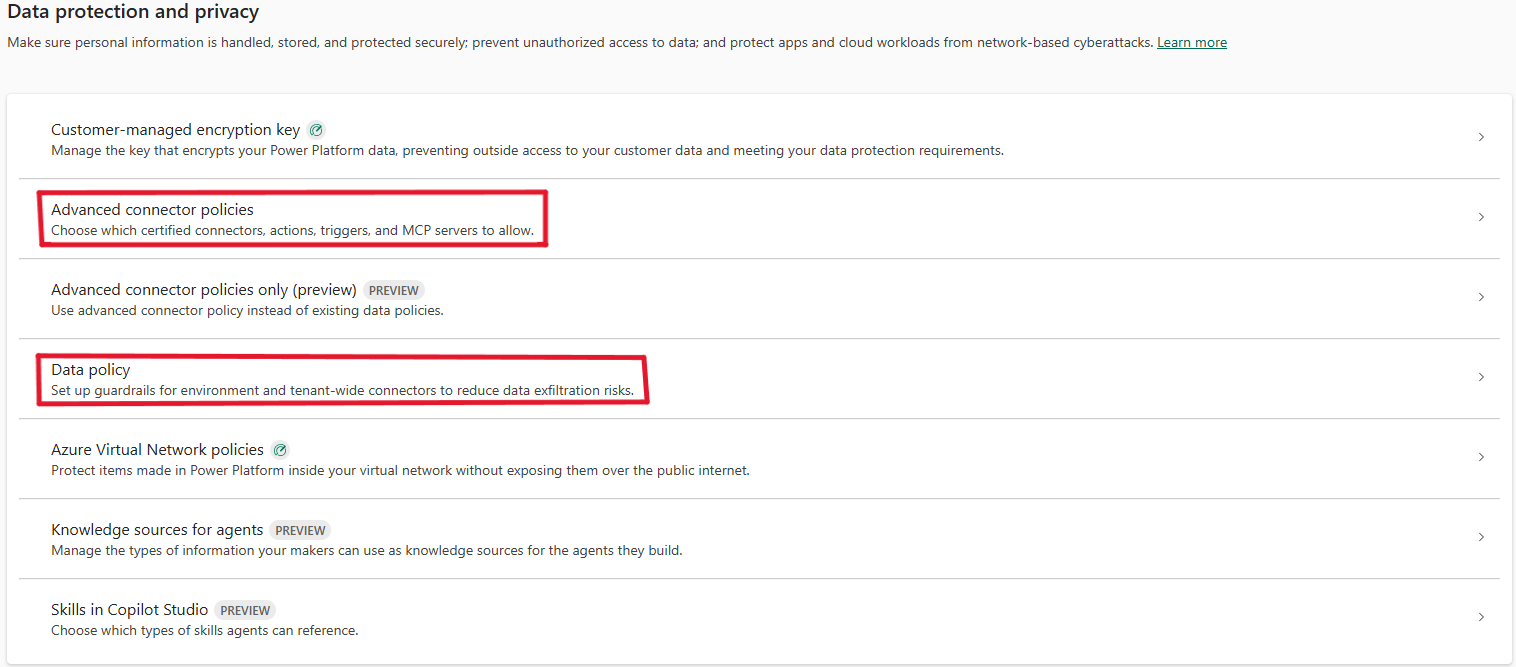
Task: Click PREVIEW badge next to Knowledge sources
Action: (300, 530)
